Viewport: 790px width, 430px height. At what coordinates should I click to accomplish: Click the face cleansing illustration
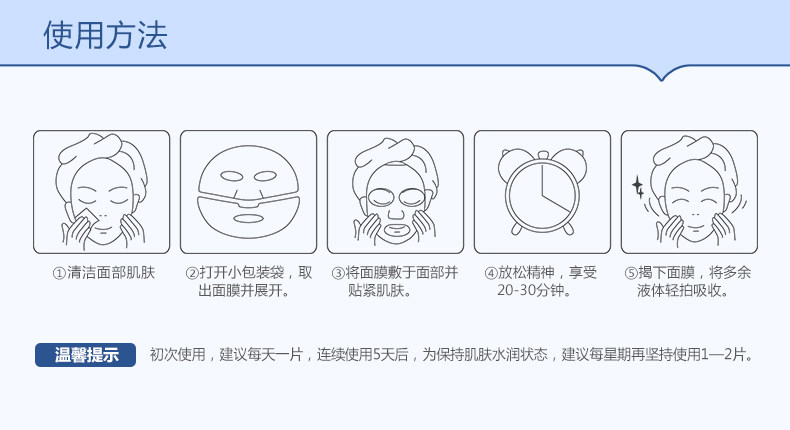click(x=101, y=192)
